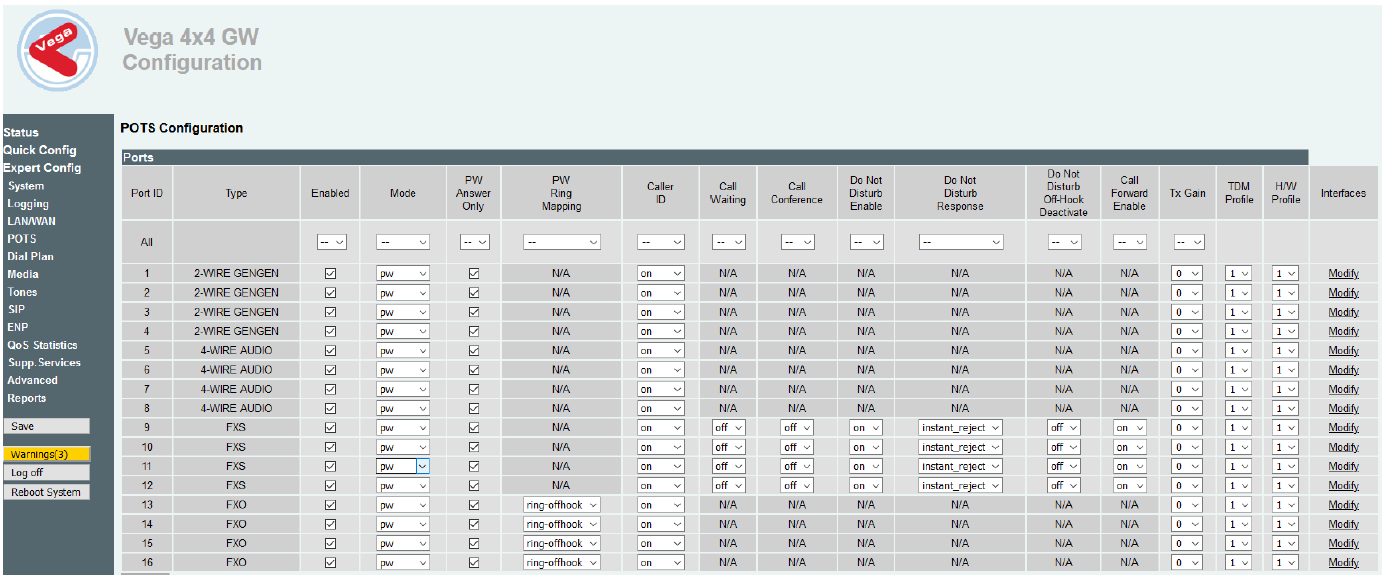Open the All-ports PW Ring Mapping dropdown
The height and width of the screenshot is (578, 1382).
point(561,242)
